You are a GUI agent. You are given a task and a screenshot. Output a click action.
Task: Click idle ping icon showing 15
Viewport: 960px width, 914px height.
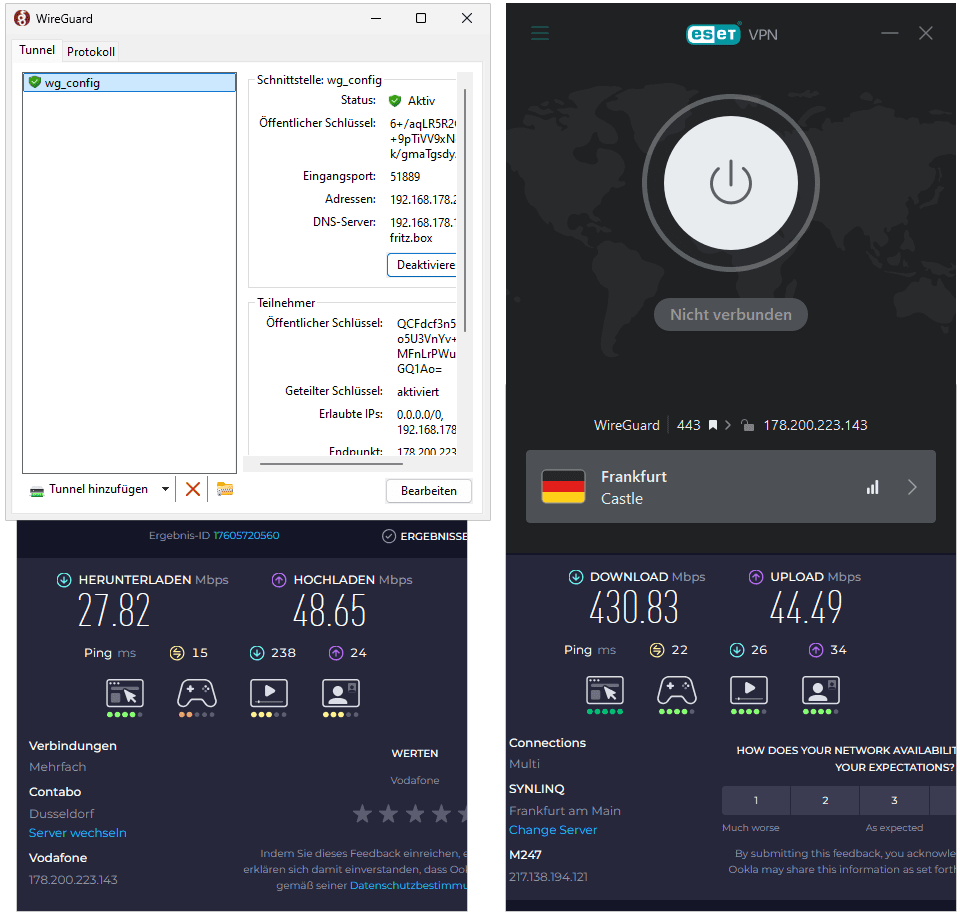coord(177,653)
